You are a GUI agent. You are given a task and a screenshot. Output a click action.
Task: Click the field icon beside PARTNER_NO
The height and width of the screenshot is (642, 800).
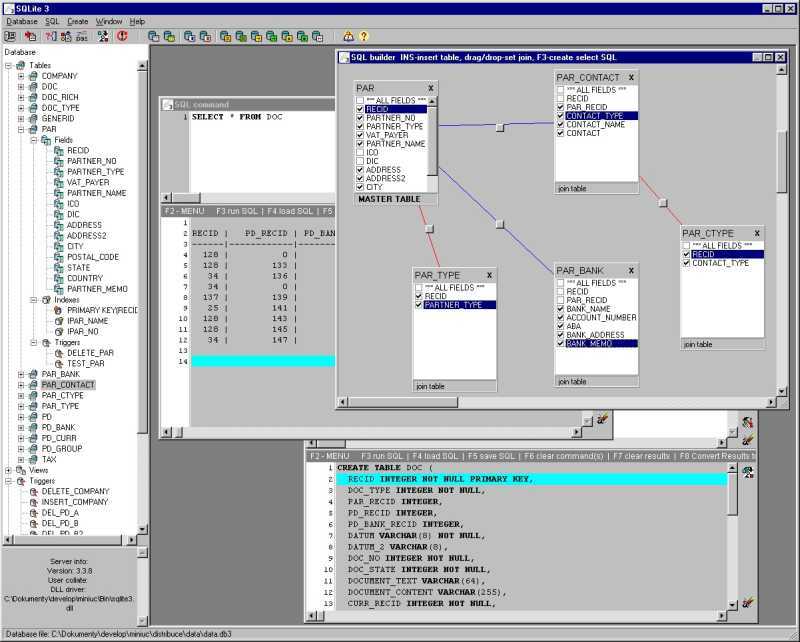click(x=59, y=161)
